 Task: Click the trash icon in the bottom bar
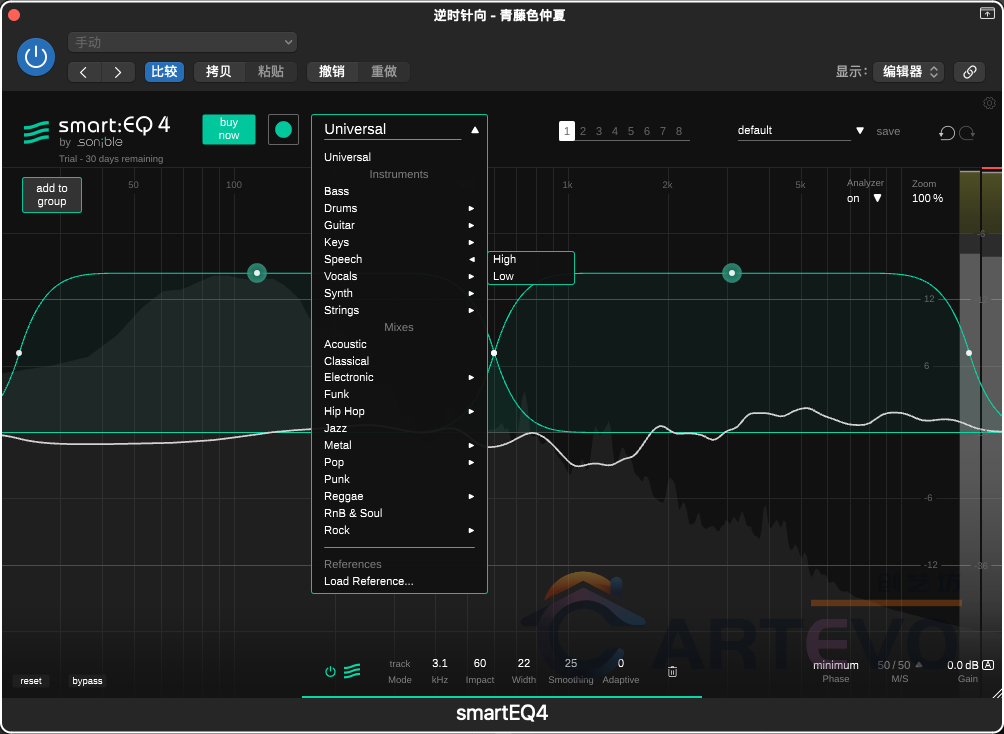click(672, 671)
